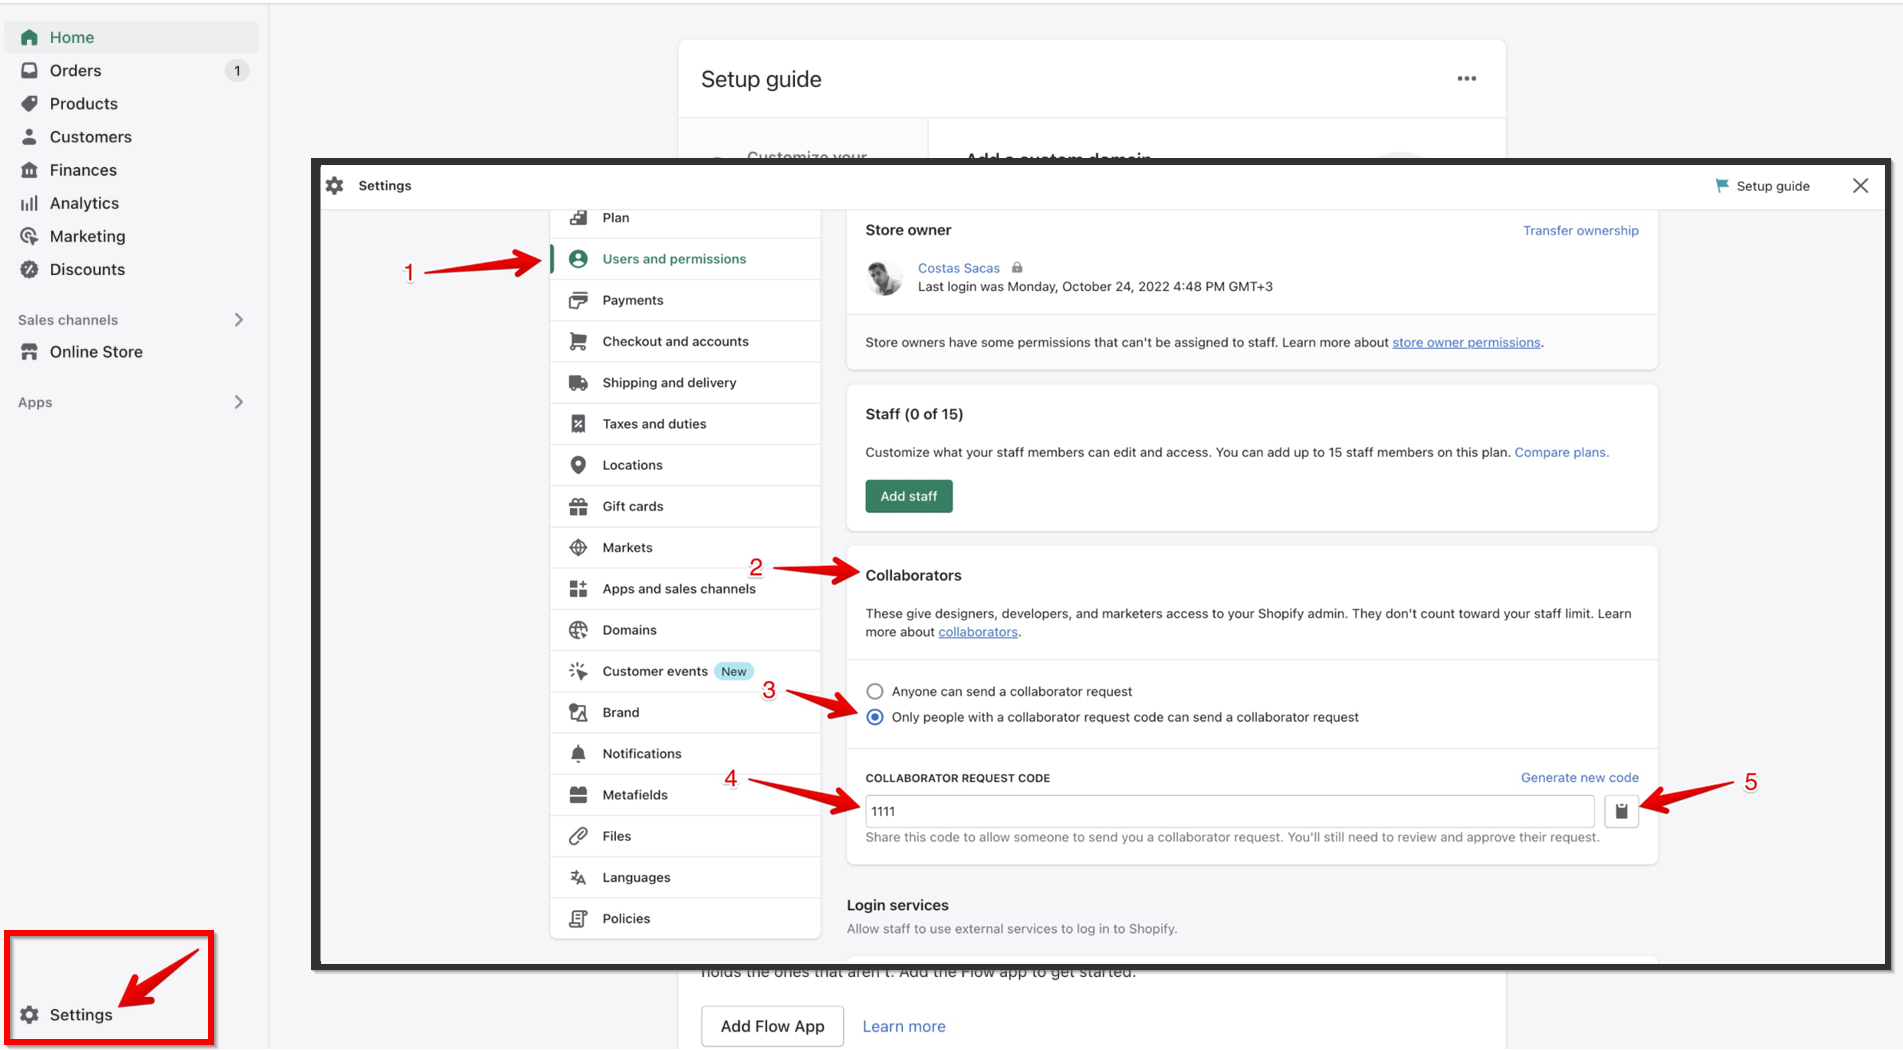Viewport: 1903px width, 1050px height.
Task: Click the Domains globe icon
Action: [578, 630]
